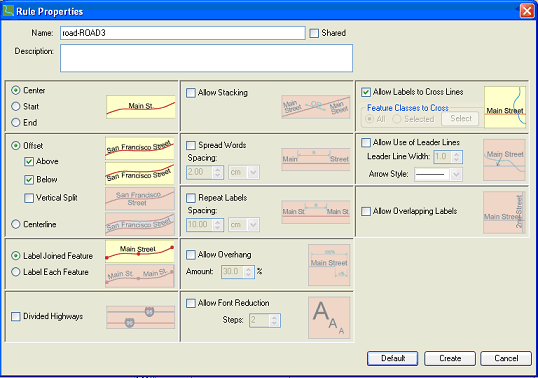The image size is (538, 378).
Task: Click the Font Reduction AAA preview
Action: pos(329,318)
